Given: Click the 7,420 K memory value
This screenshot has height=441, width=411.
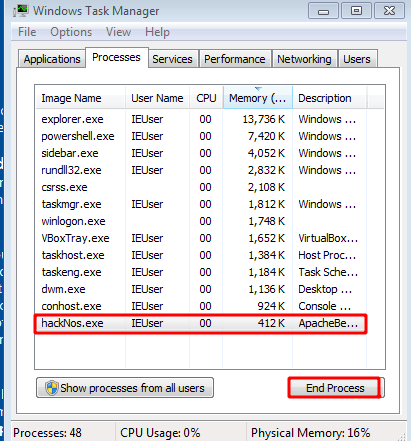Looking at the screenshot, I should click(x=266, y=136).
